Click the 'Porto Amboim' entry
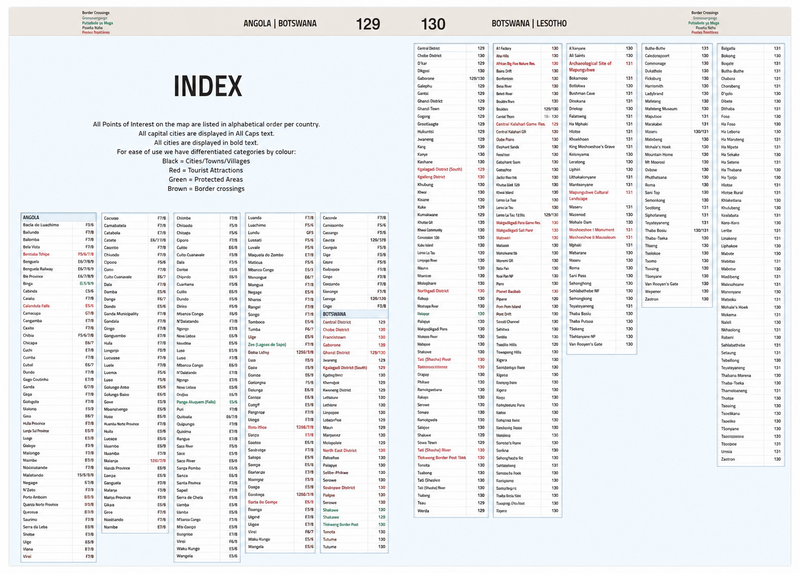 tap(35, 497)
